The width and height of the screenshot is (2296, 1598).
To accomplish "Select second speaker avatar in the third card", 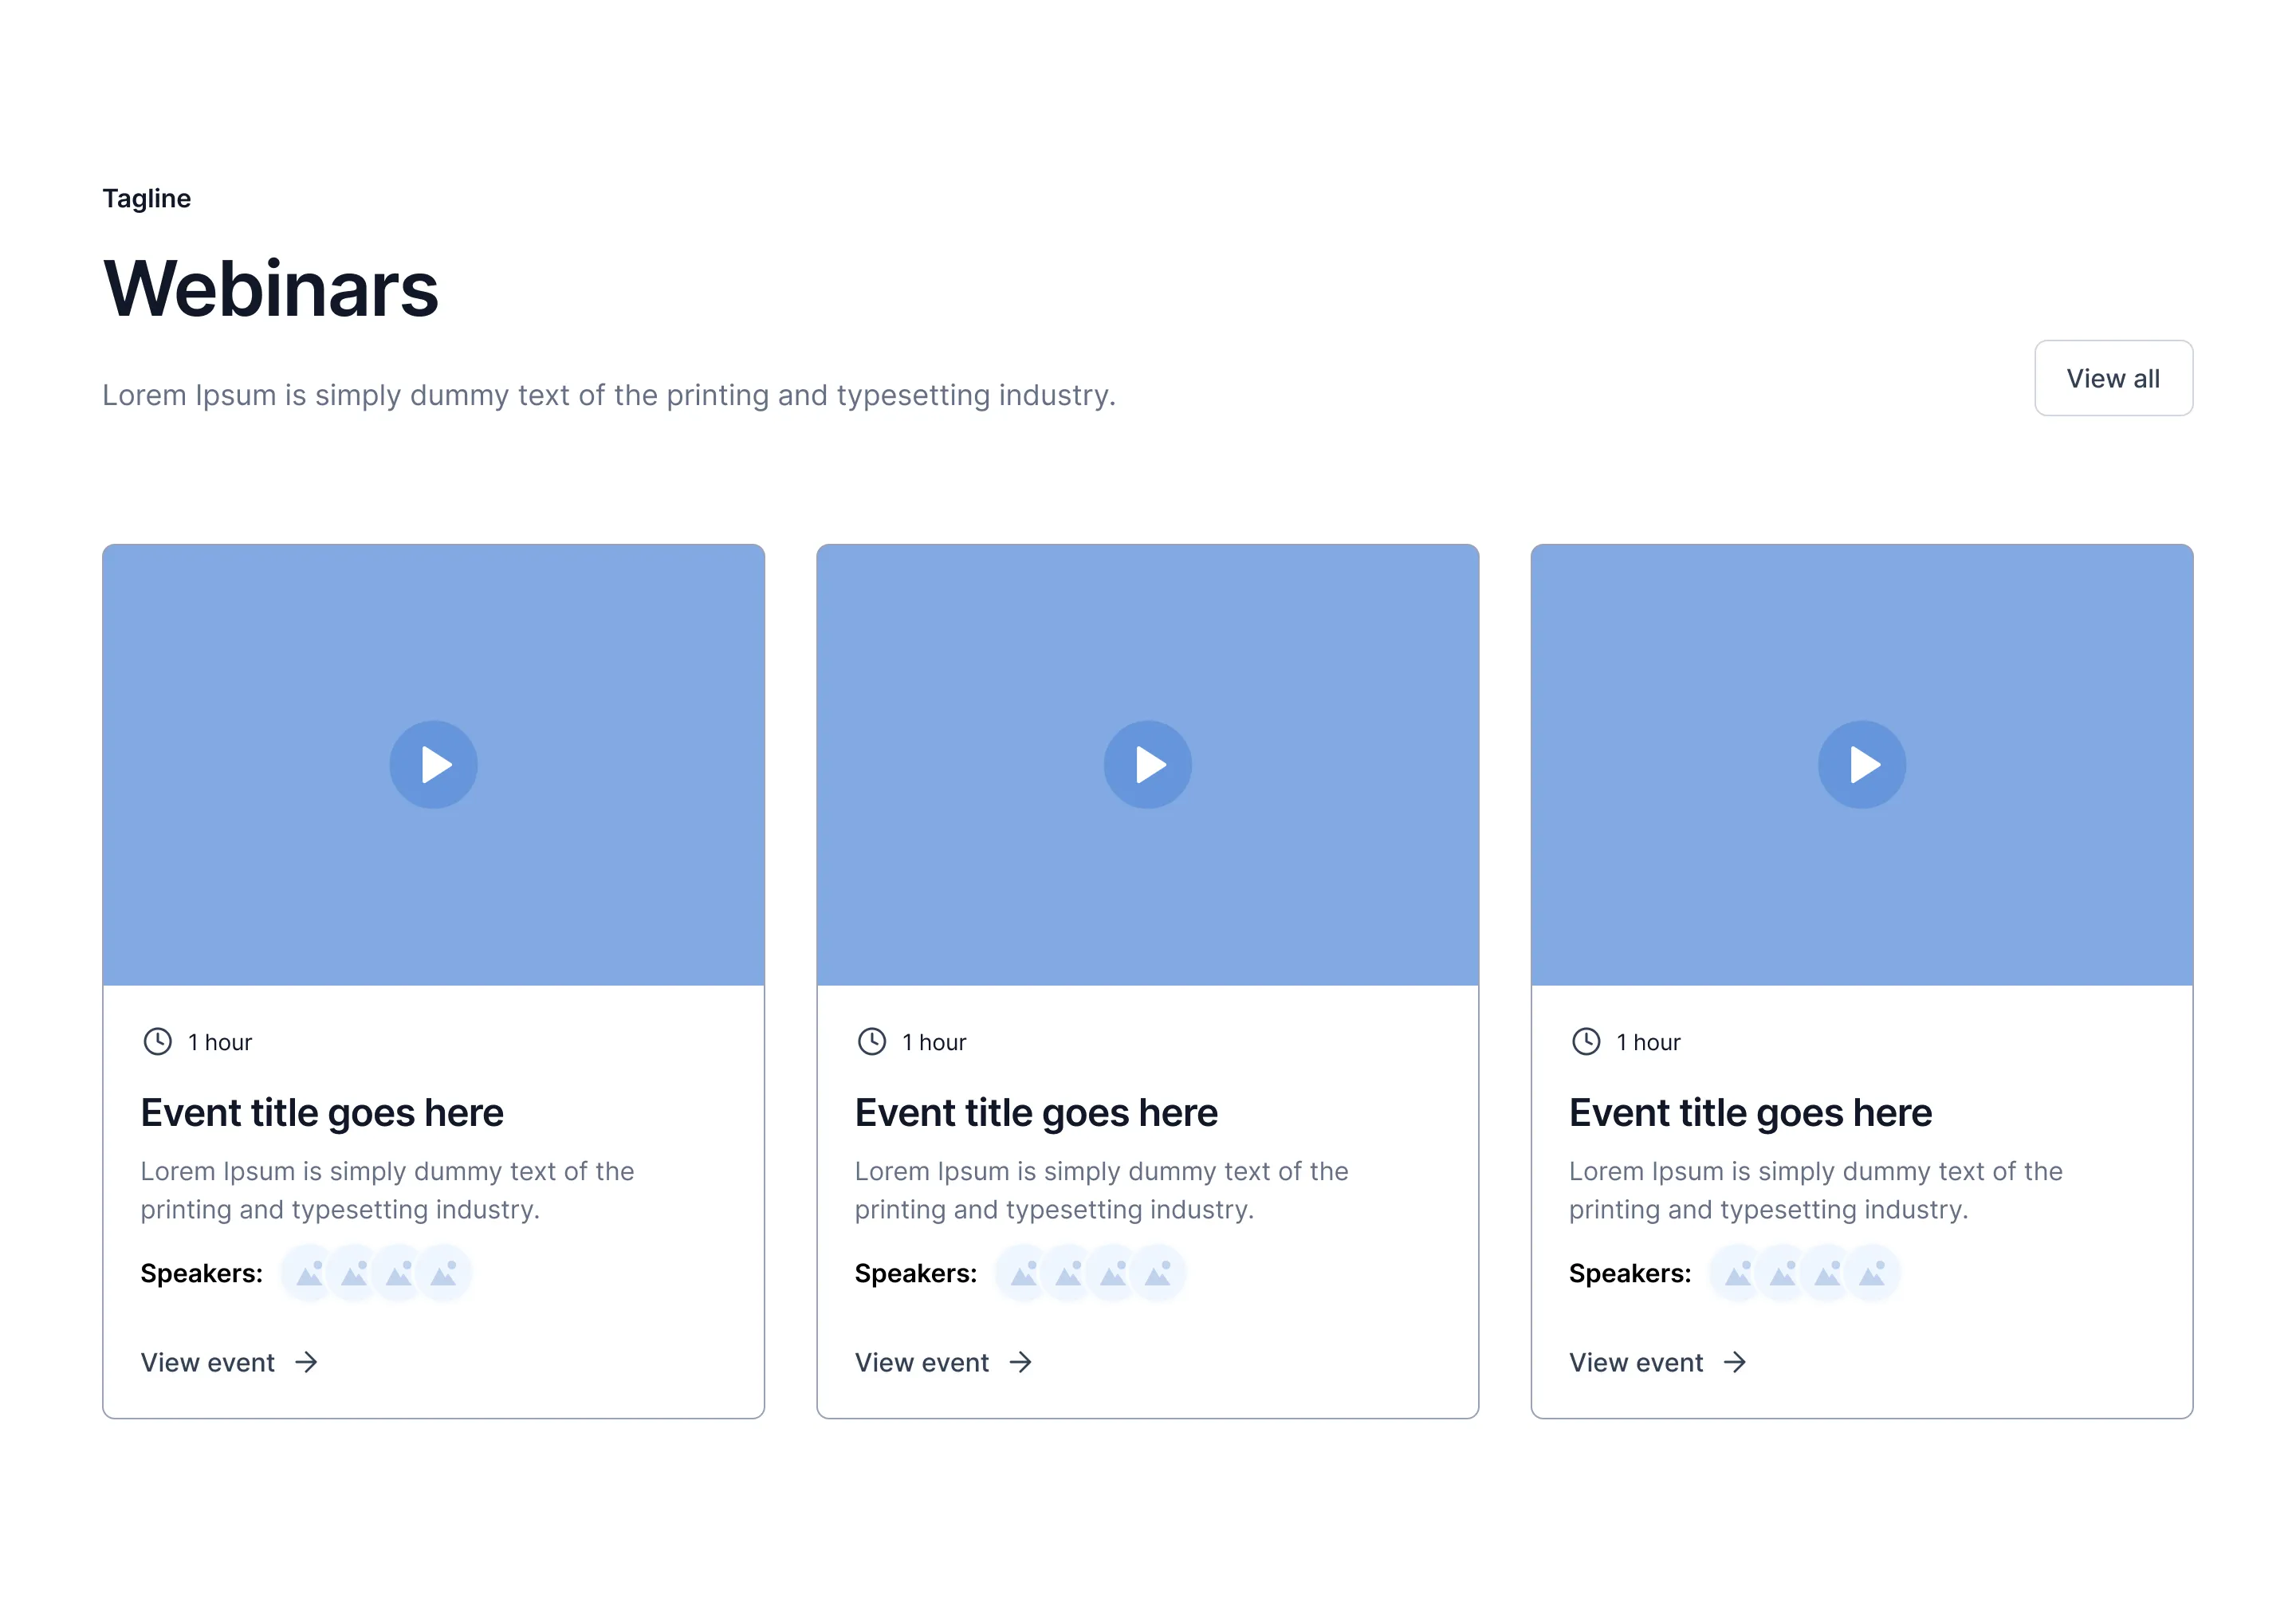I will 1782,1273.
